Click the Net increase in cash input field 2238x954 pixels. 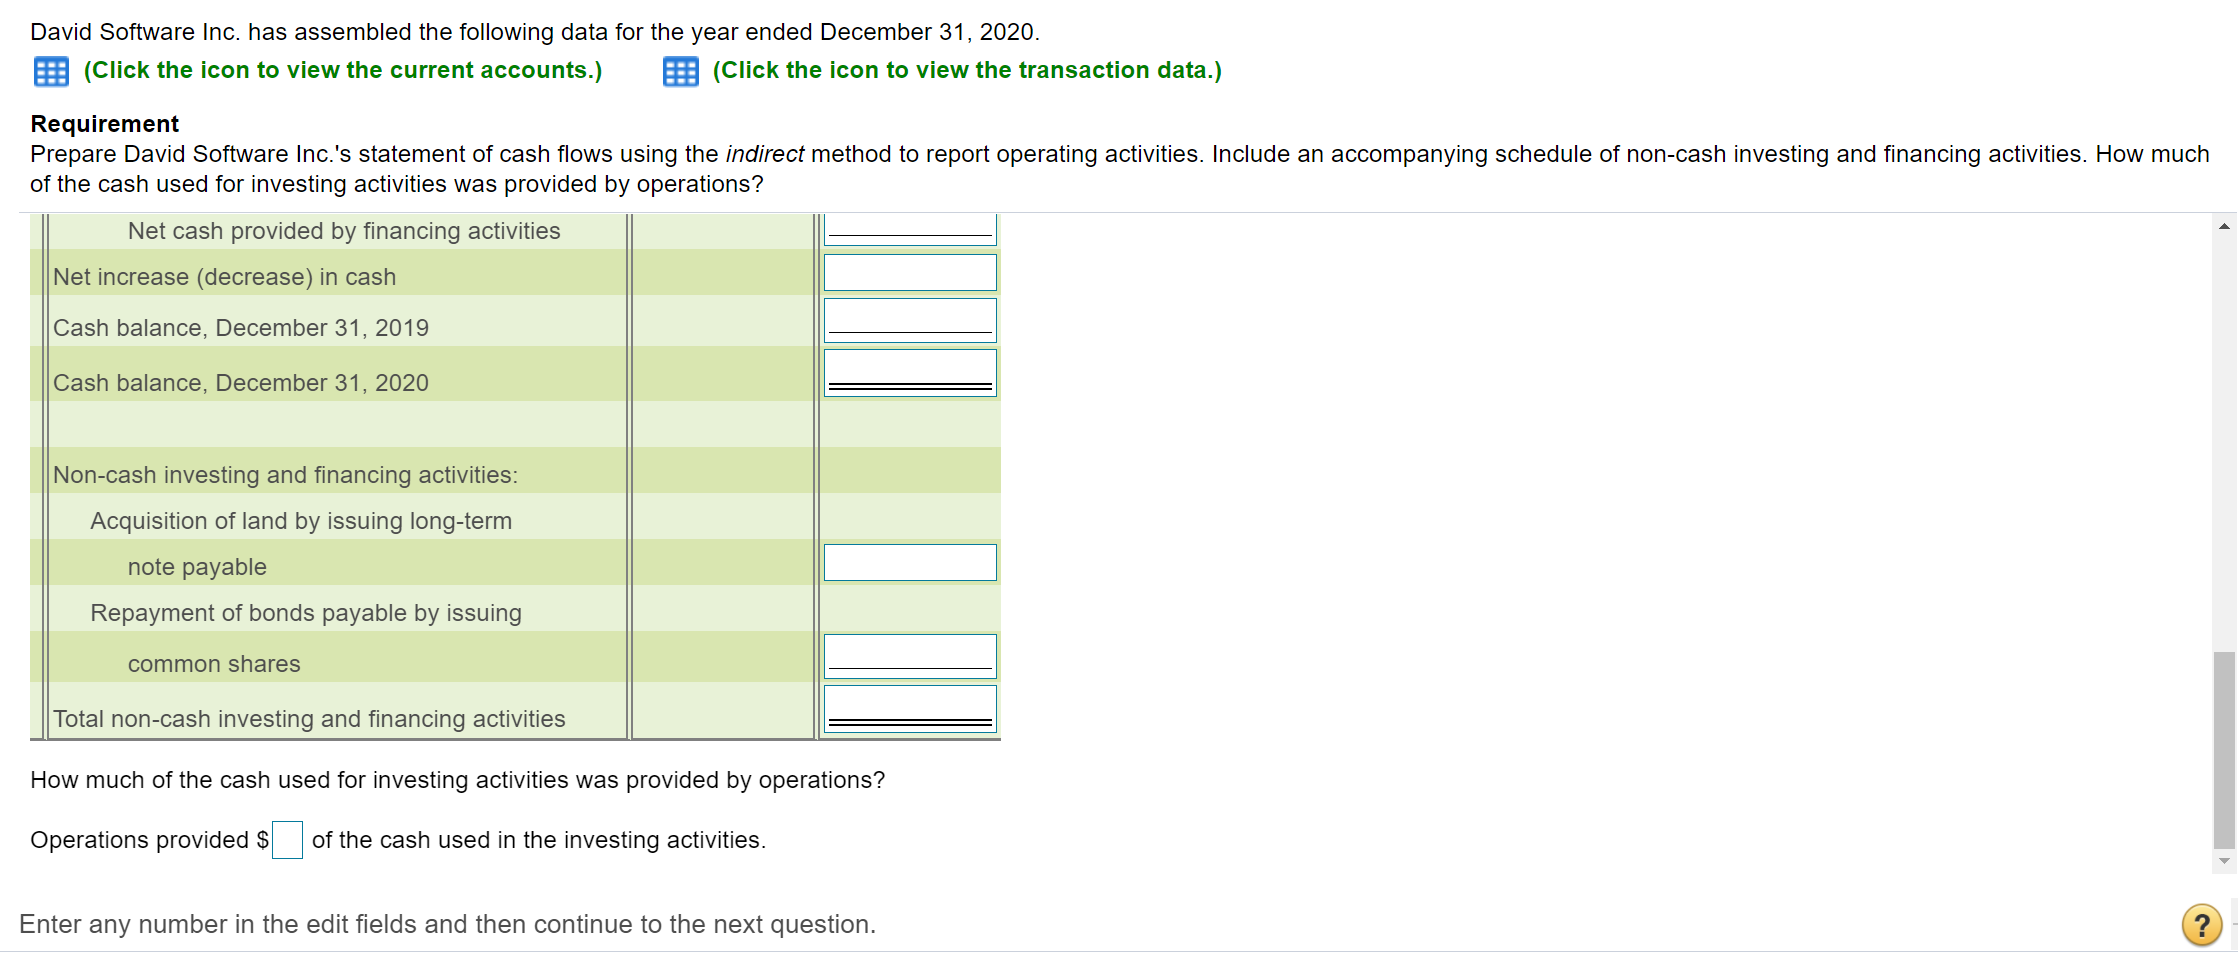(x=909, y=271)
